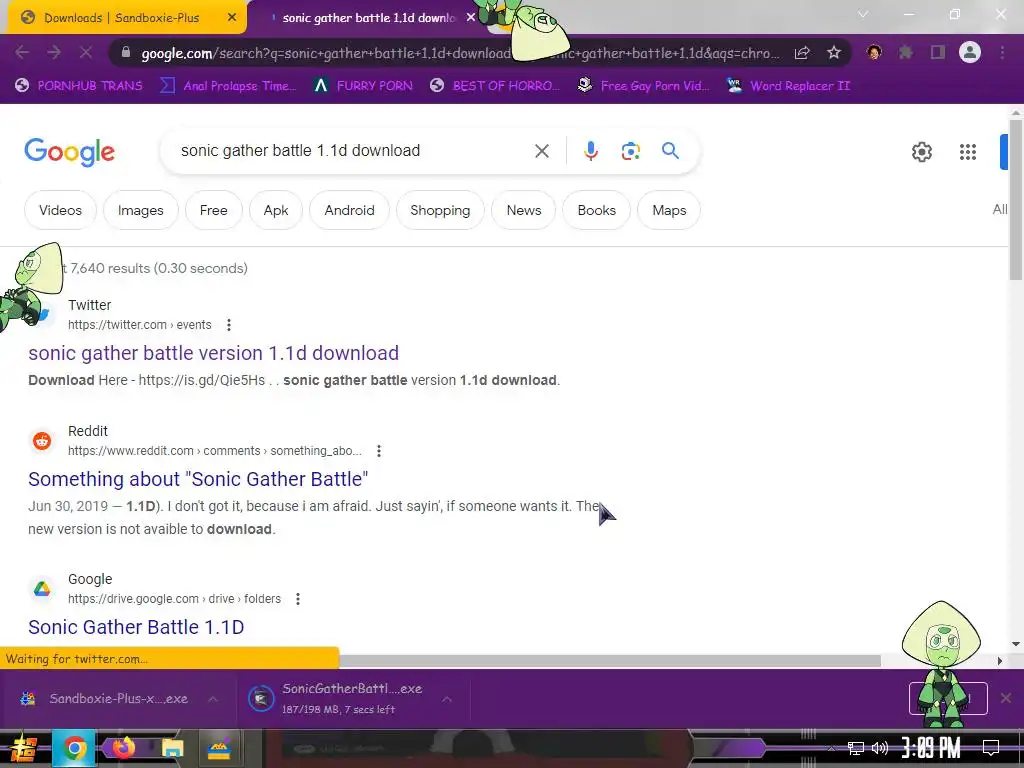Image resolution: width=1024 pixels, height=768 pixels.
Task: Open File Explorer from the taskbar
Action: point(172,749)
